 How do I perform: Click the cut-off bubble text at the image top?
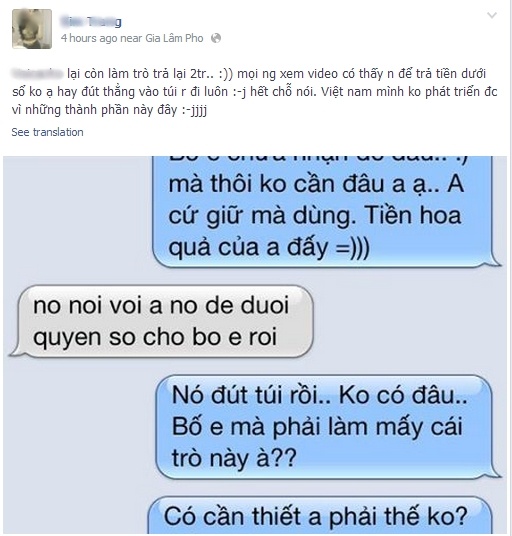pyautogui.click(x=318, y=158)
